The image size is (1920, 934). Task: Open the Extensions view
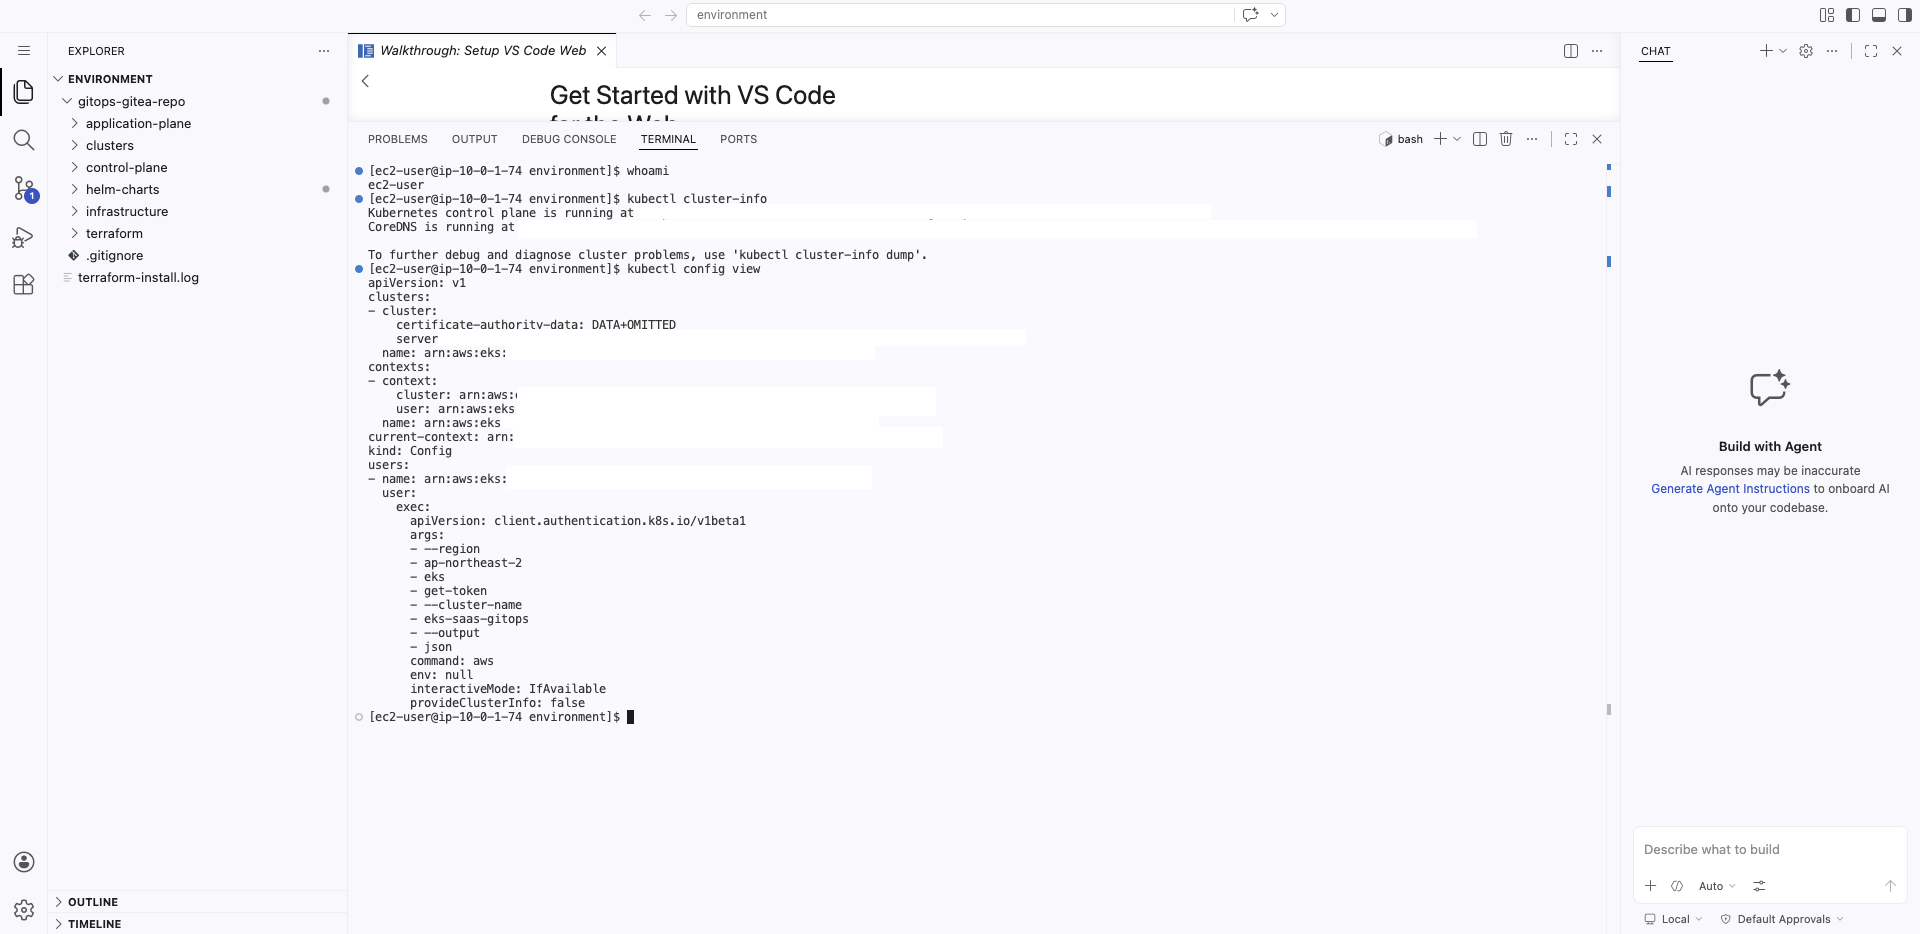[24, 285]
